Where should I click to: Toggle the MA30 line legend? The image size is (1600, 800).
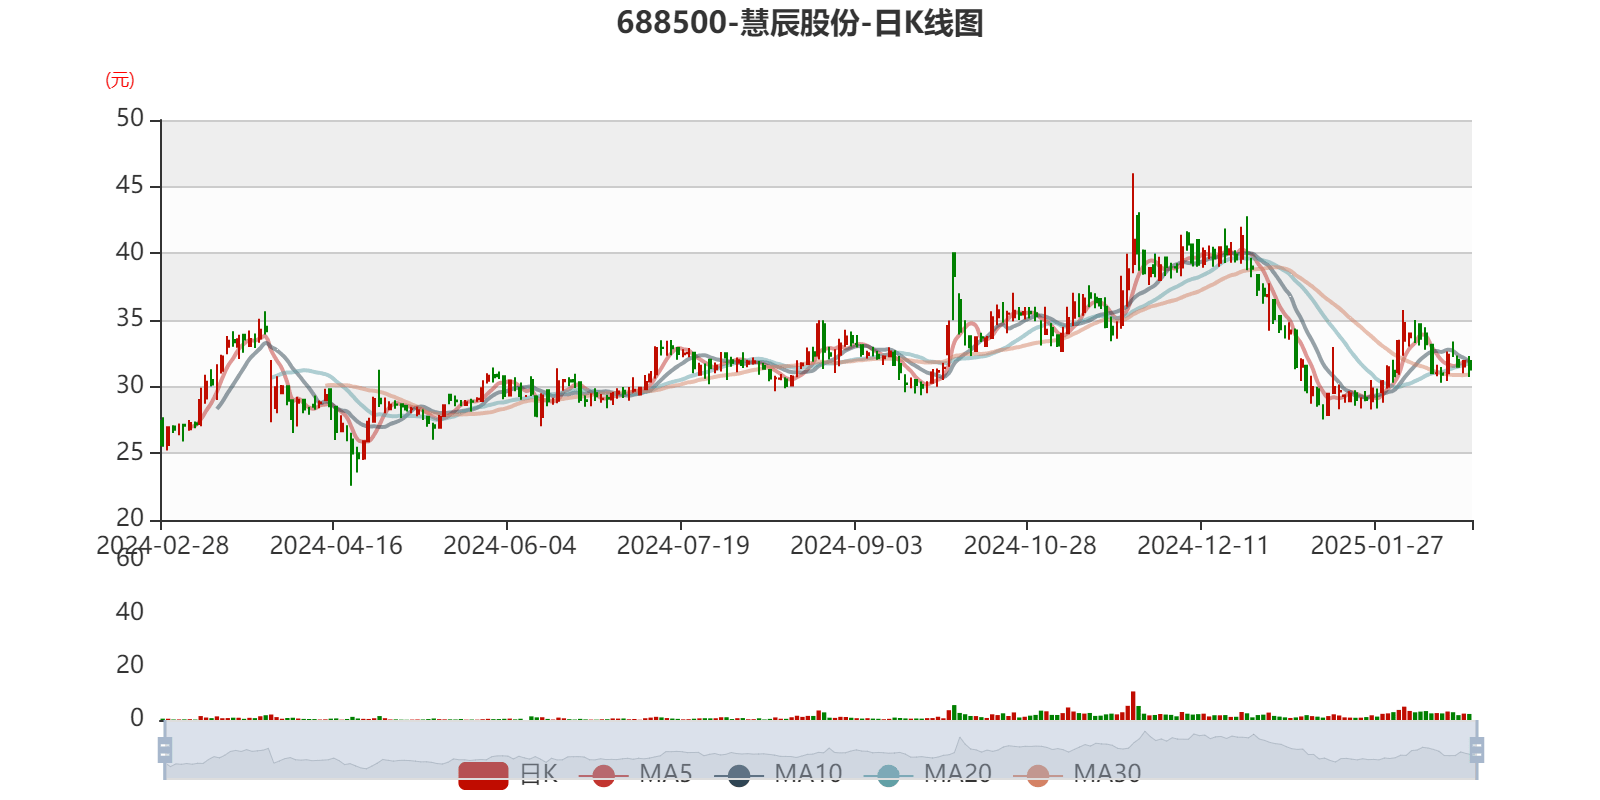coord(1077,774)
